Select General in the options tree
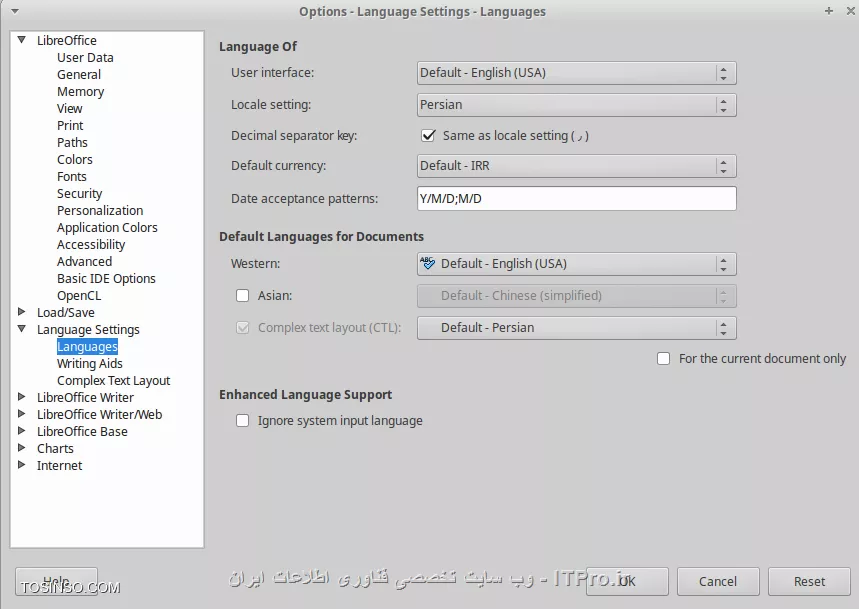This screenshot has width=859, height=609. (x=79, y=74)
